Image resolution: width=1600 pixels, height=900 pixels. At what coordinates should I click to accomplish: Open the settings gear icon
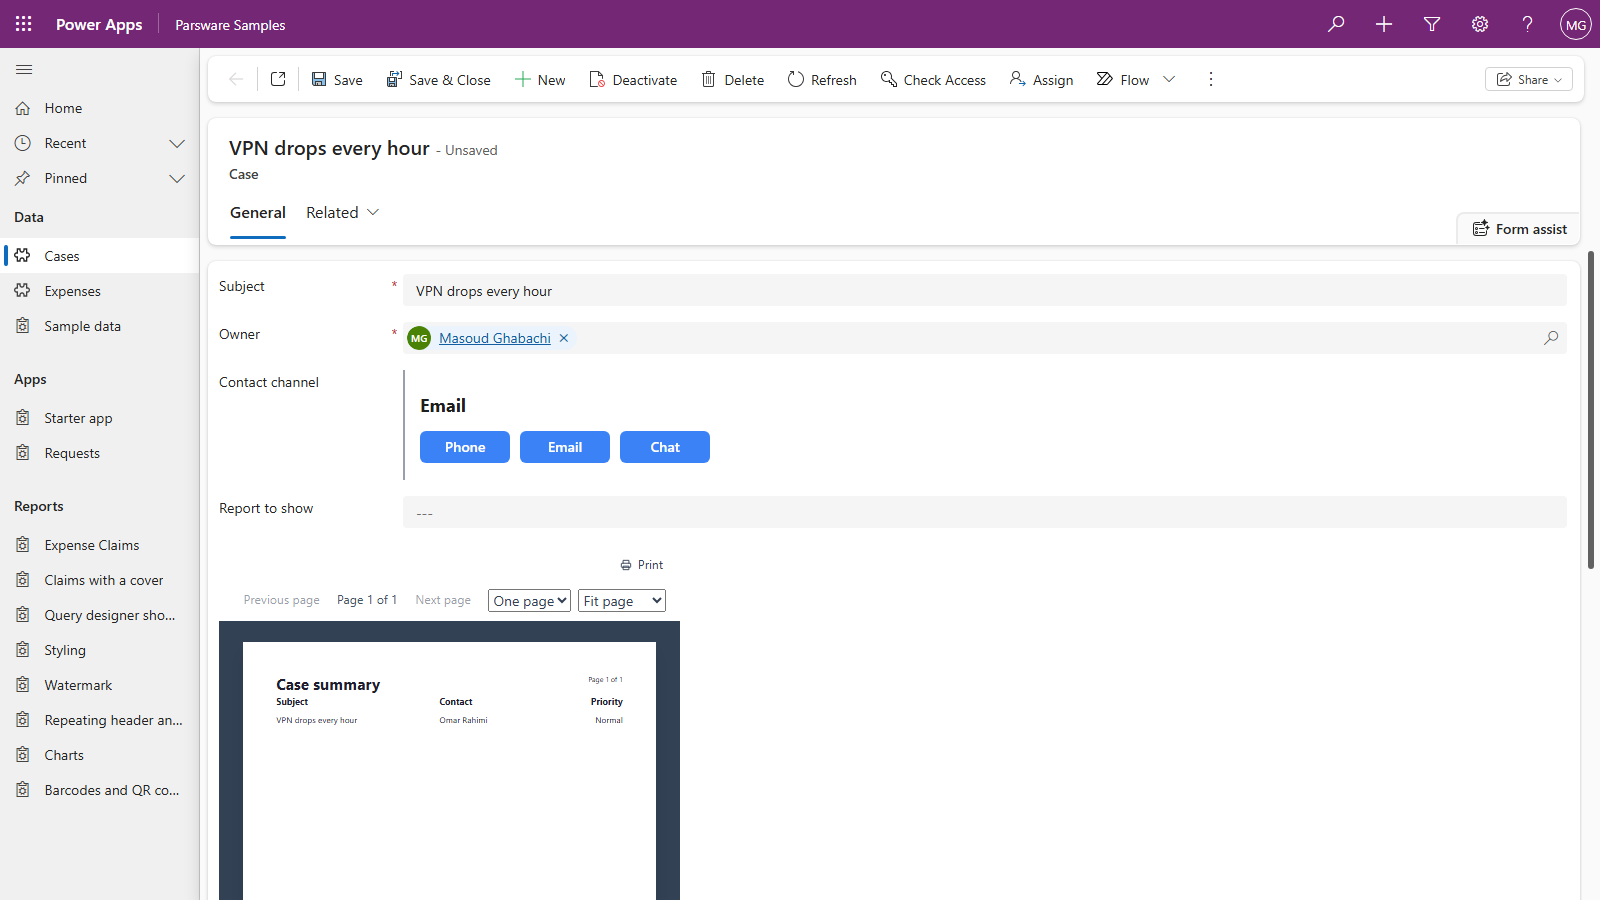pos(1480,24)
